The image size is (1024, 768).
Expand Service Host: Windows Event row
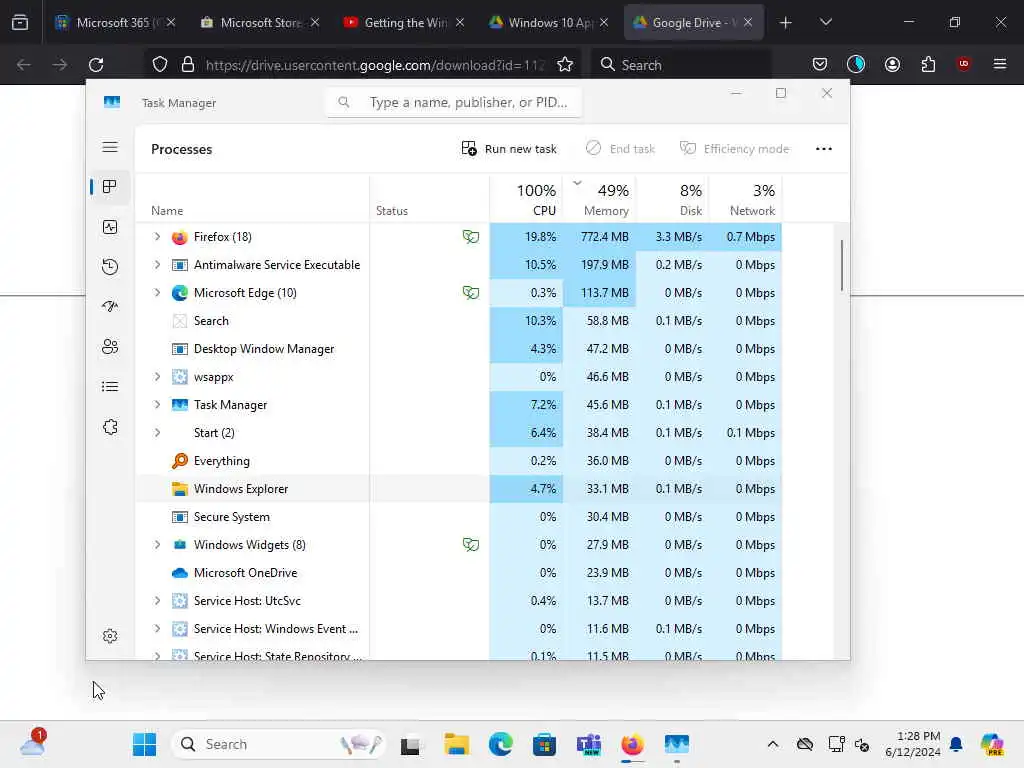tap(157, 629)
